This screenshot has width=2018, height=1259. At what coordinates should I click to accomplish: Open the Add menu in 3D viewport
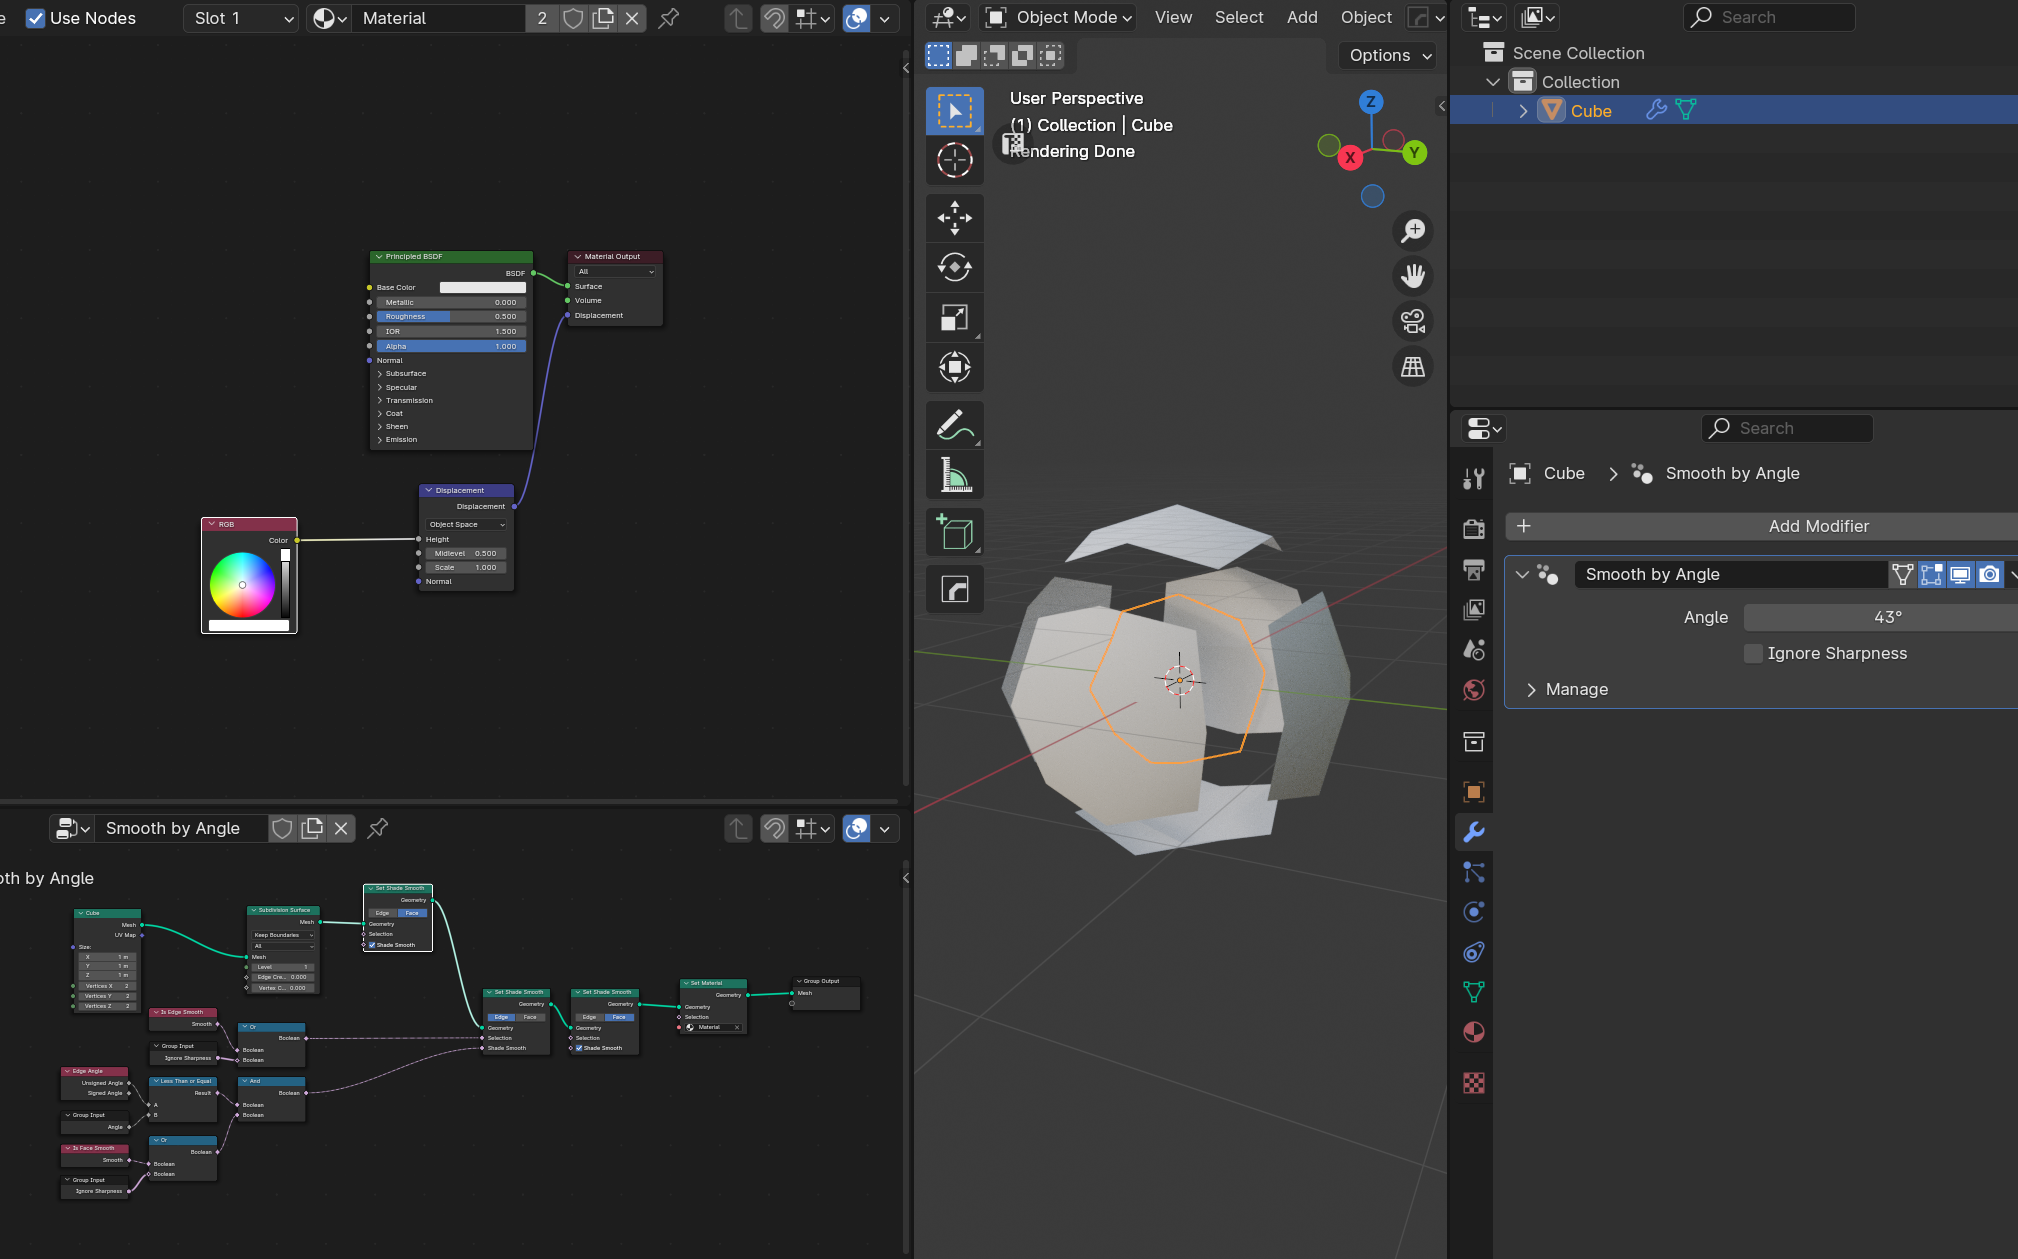(1302, 17)
